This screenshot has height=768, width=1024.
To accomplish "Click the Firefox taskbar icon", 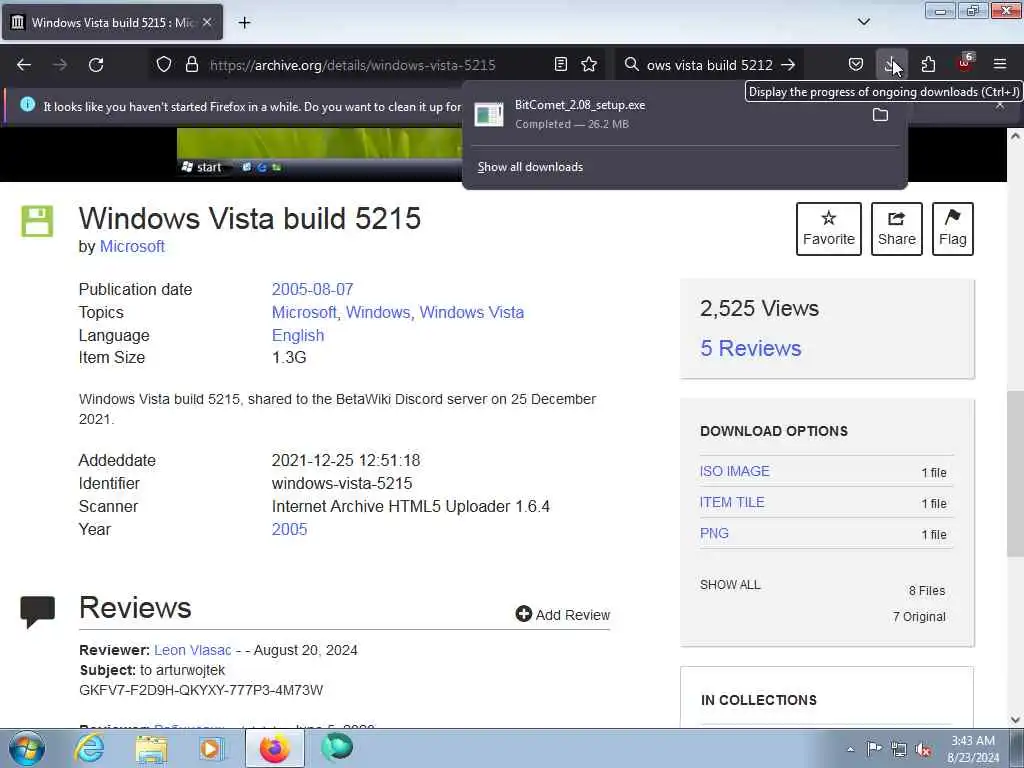I will (x=274, y=748).
